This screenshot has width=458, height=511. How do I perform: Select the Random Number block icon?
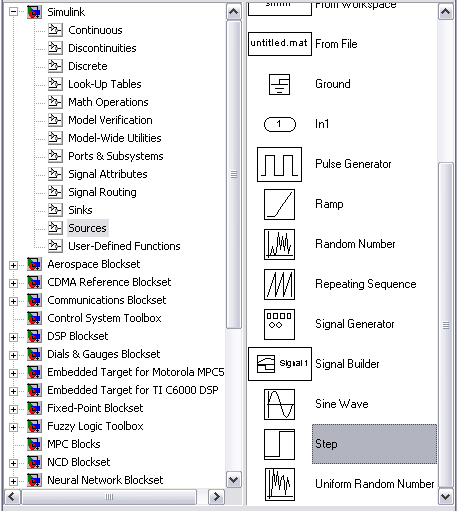pos(279,244)
